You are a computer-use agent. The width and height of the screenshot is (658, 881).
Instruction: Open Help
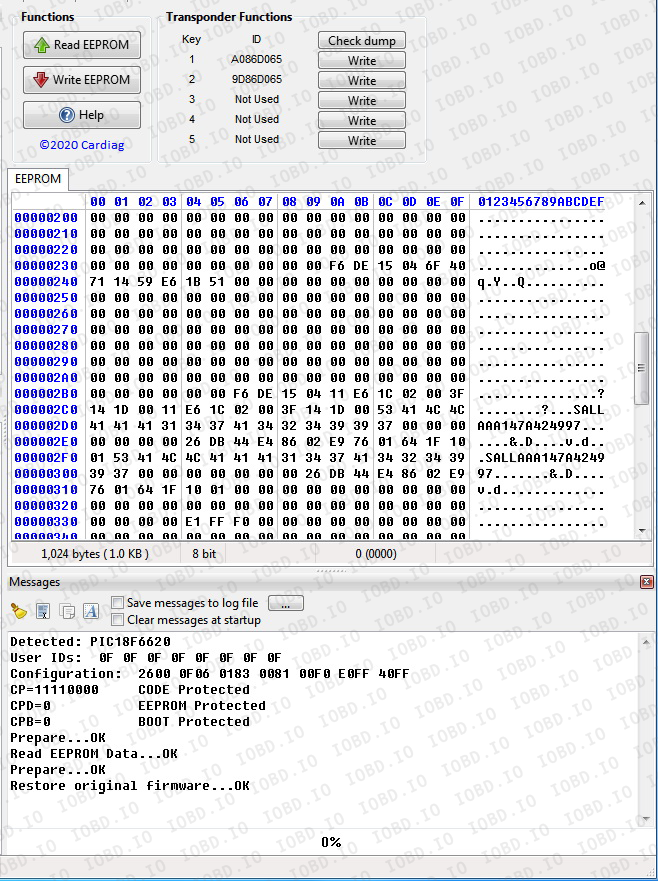tap(82, 115)
